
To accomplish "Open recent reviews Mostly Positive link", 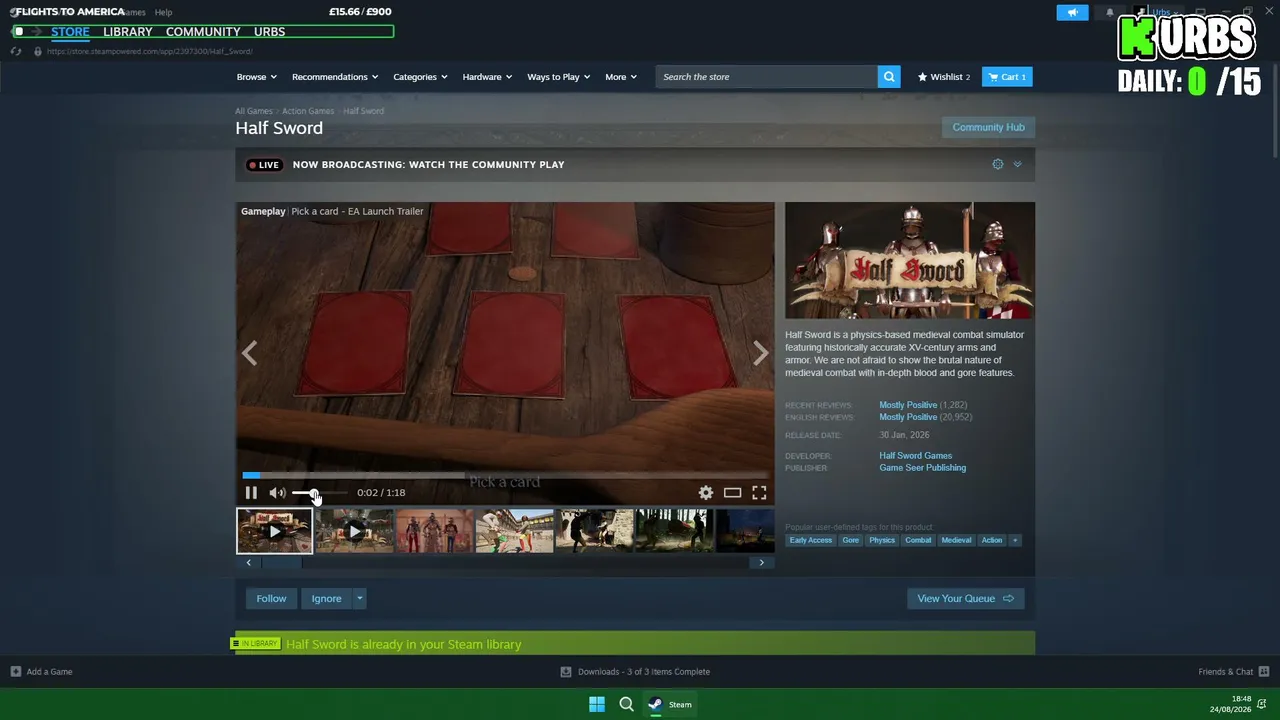I will coord(908,405).
